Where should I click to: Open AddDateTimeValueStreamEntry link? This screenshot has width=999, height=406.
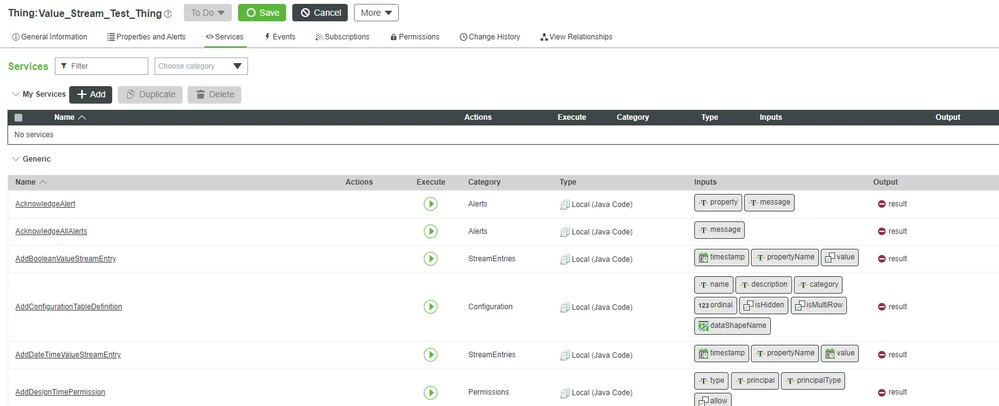pyautogui.click(x=68, y=354)
